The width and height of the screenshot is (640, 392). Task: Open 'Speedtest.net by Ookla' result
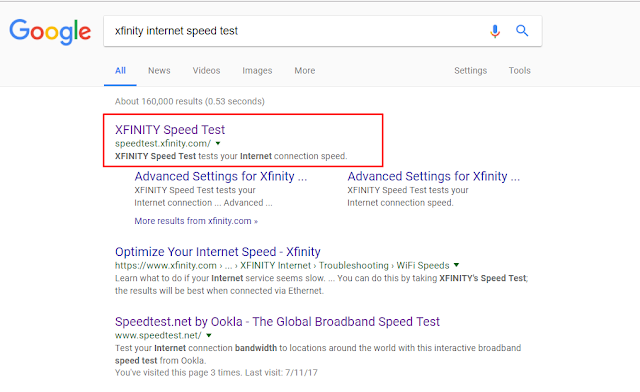point(277,322)
